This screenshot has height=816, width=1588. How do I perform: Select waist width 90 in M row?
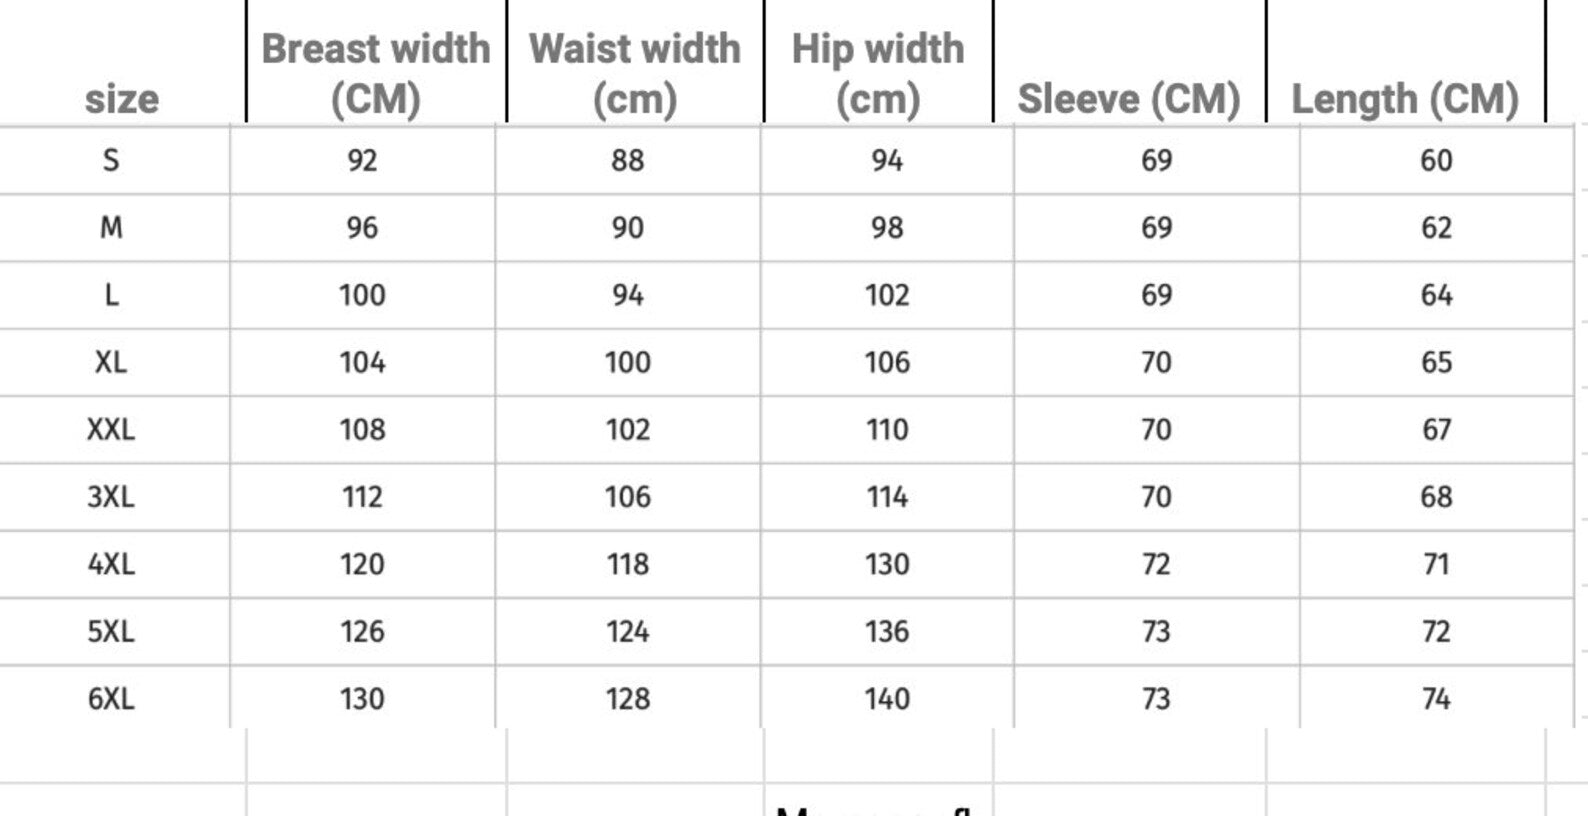[627, 227]
